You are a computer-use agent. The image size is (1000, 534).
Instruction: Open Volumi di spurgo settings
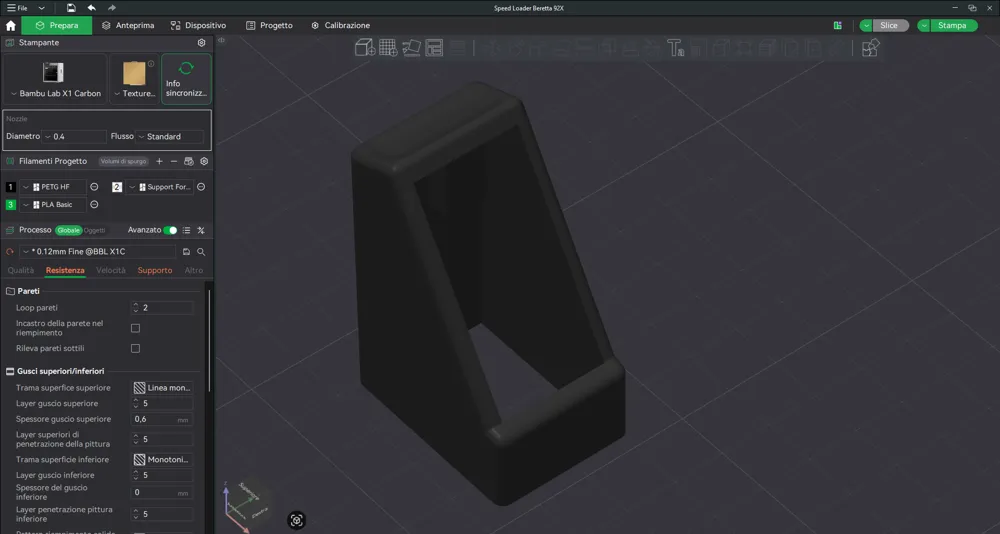(x=124, y=161)
